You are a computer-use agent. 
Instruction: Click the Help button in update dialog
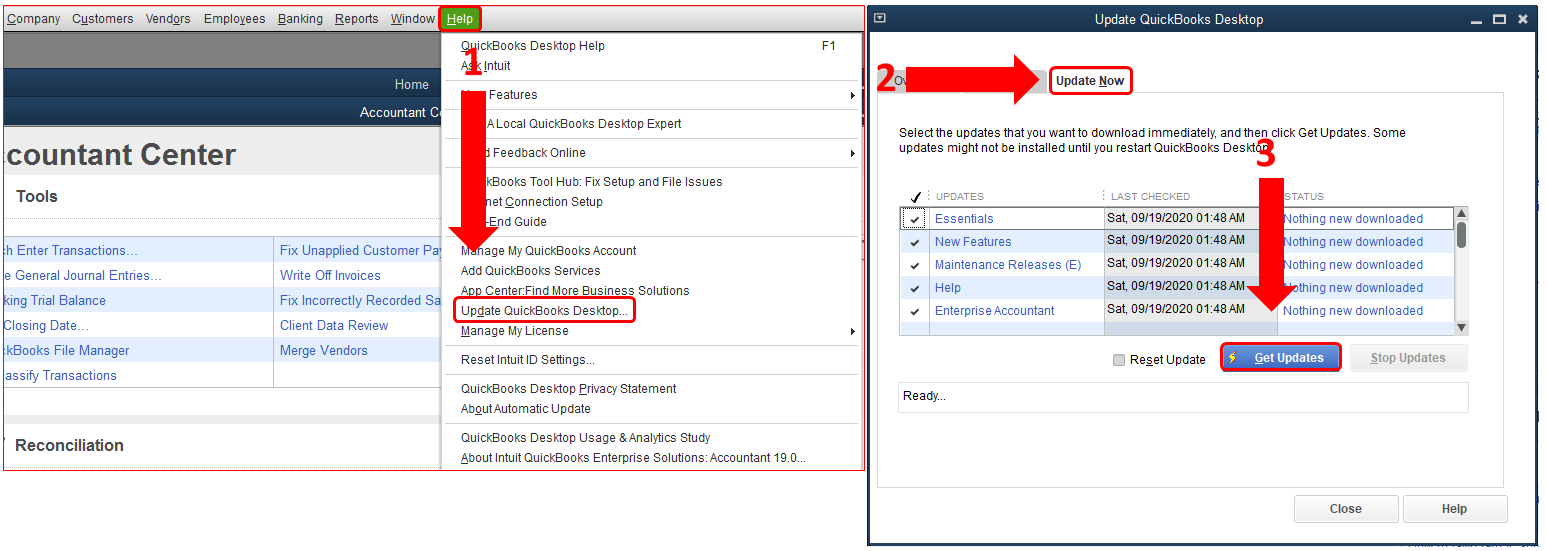[1454, 509]
